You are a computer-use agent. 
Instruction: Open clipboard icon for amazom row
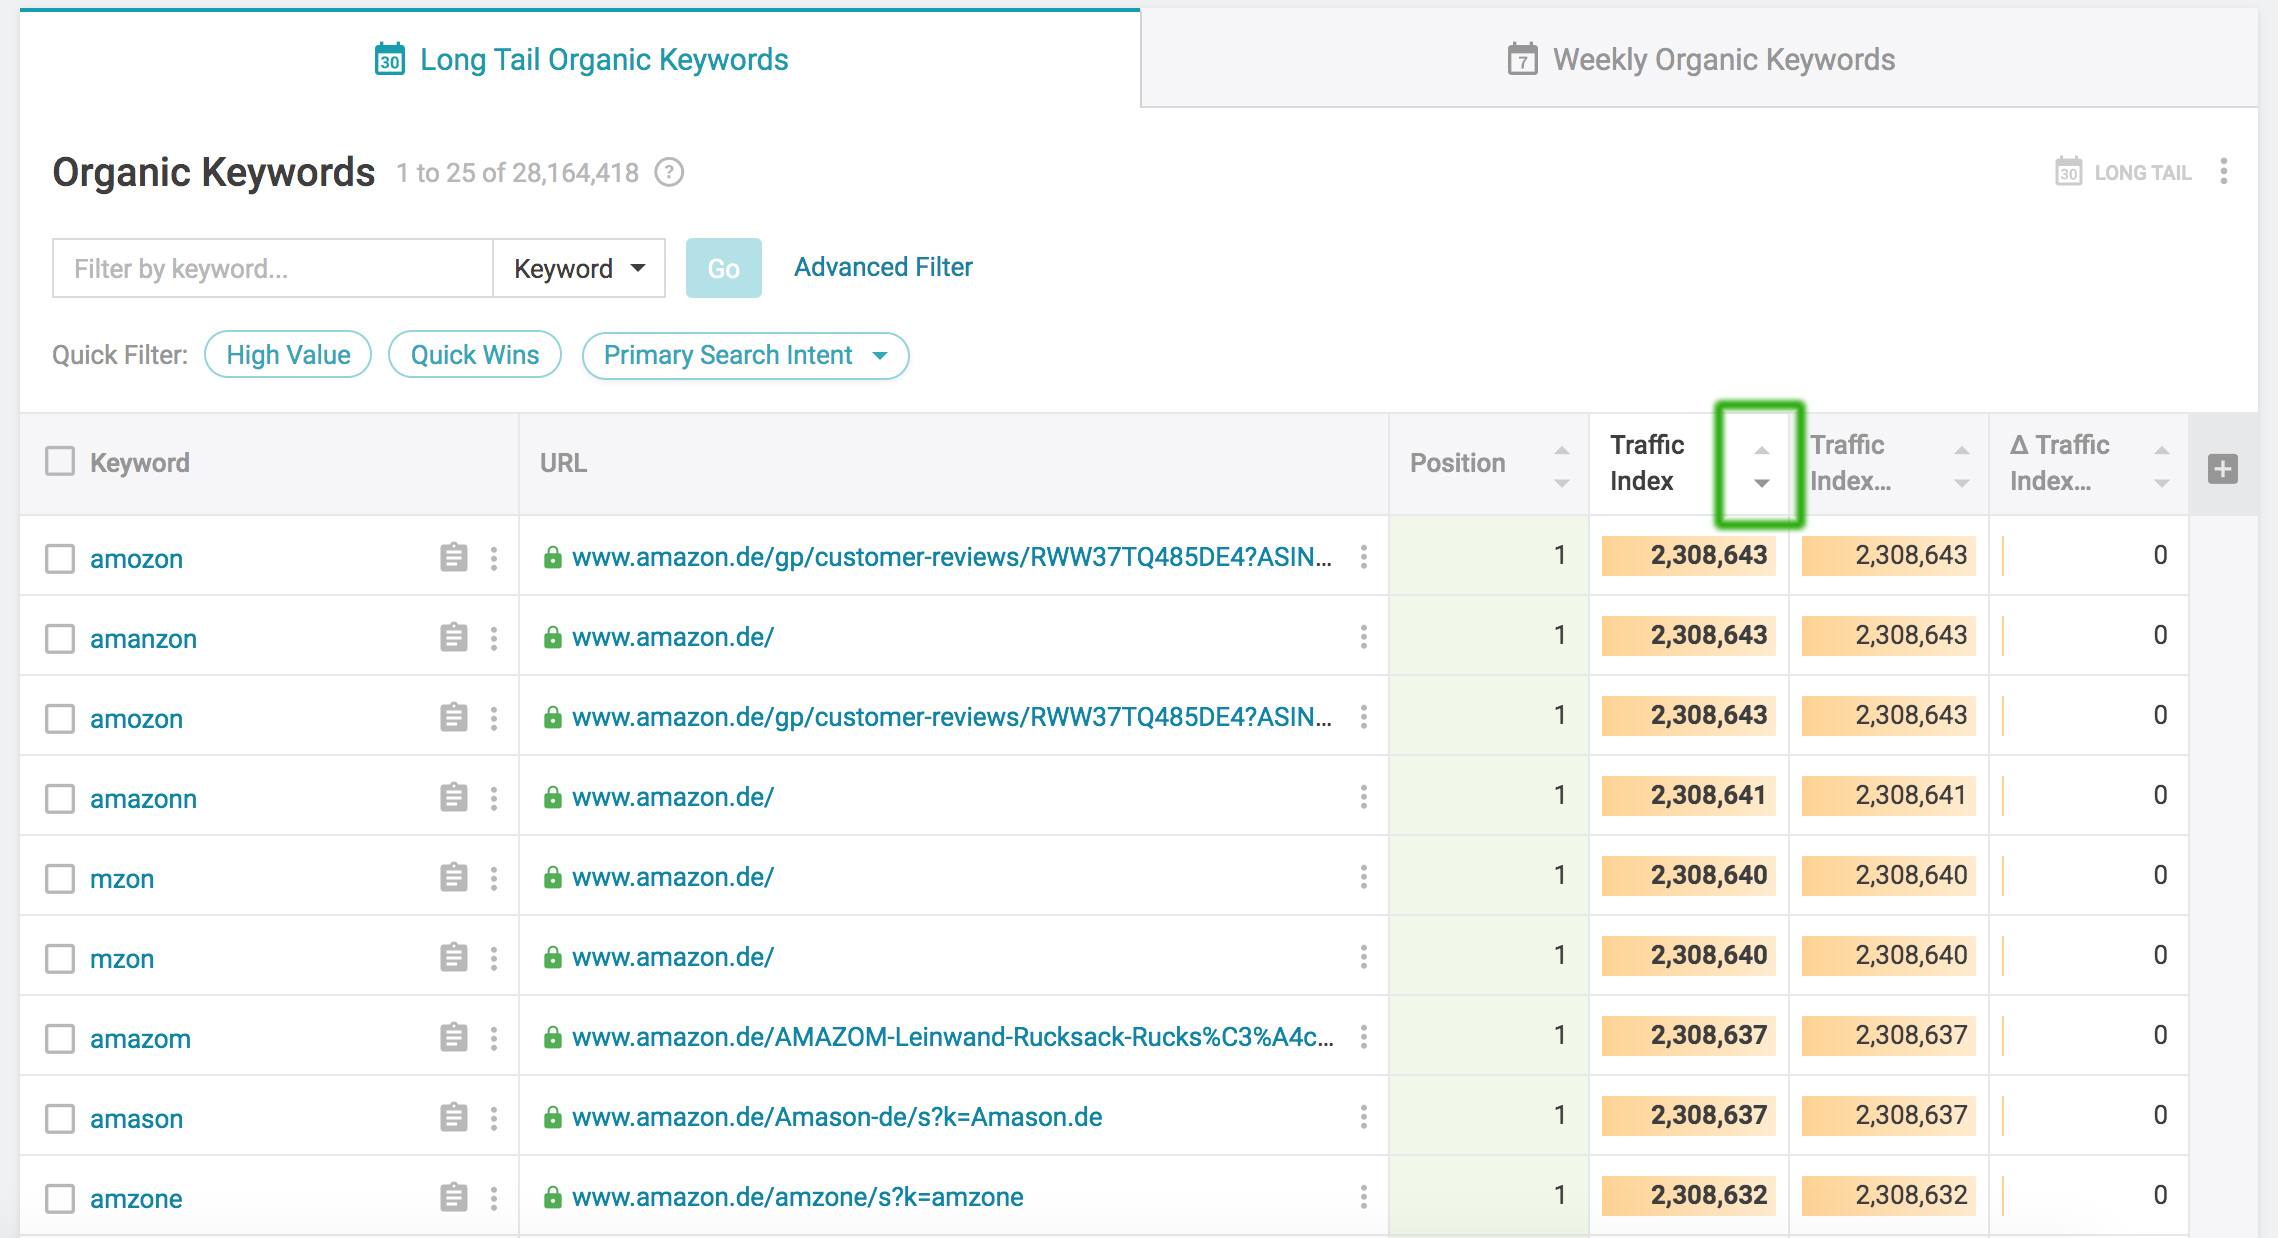[454, 1038]
